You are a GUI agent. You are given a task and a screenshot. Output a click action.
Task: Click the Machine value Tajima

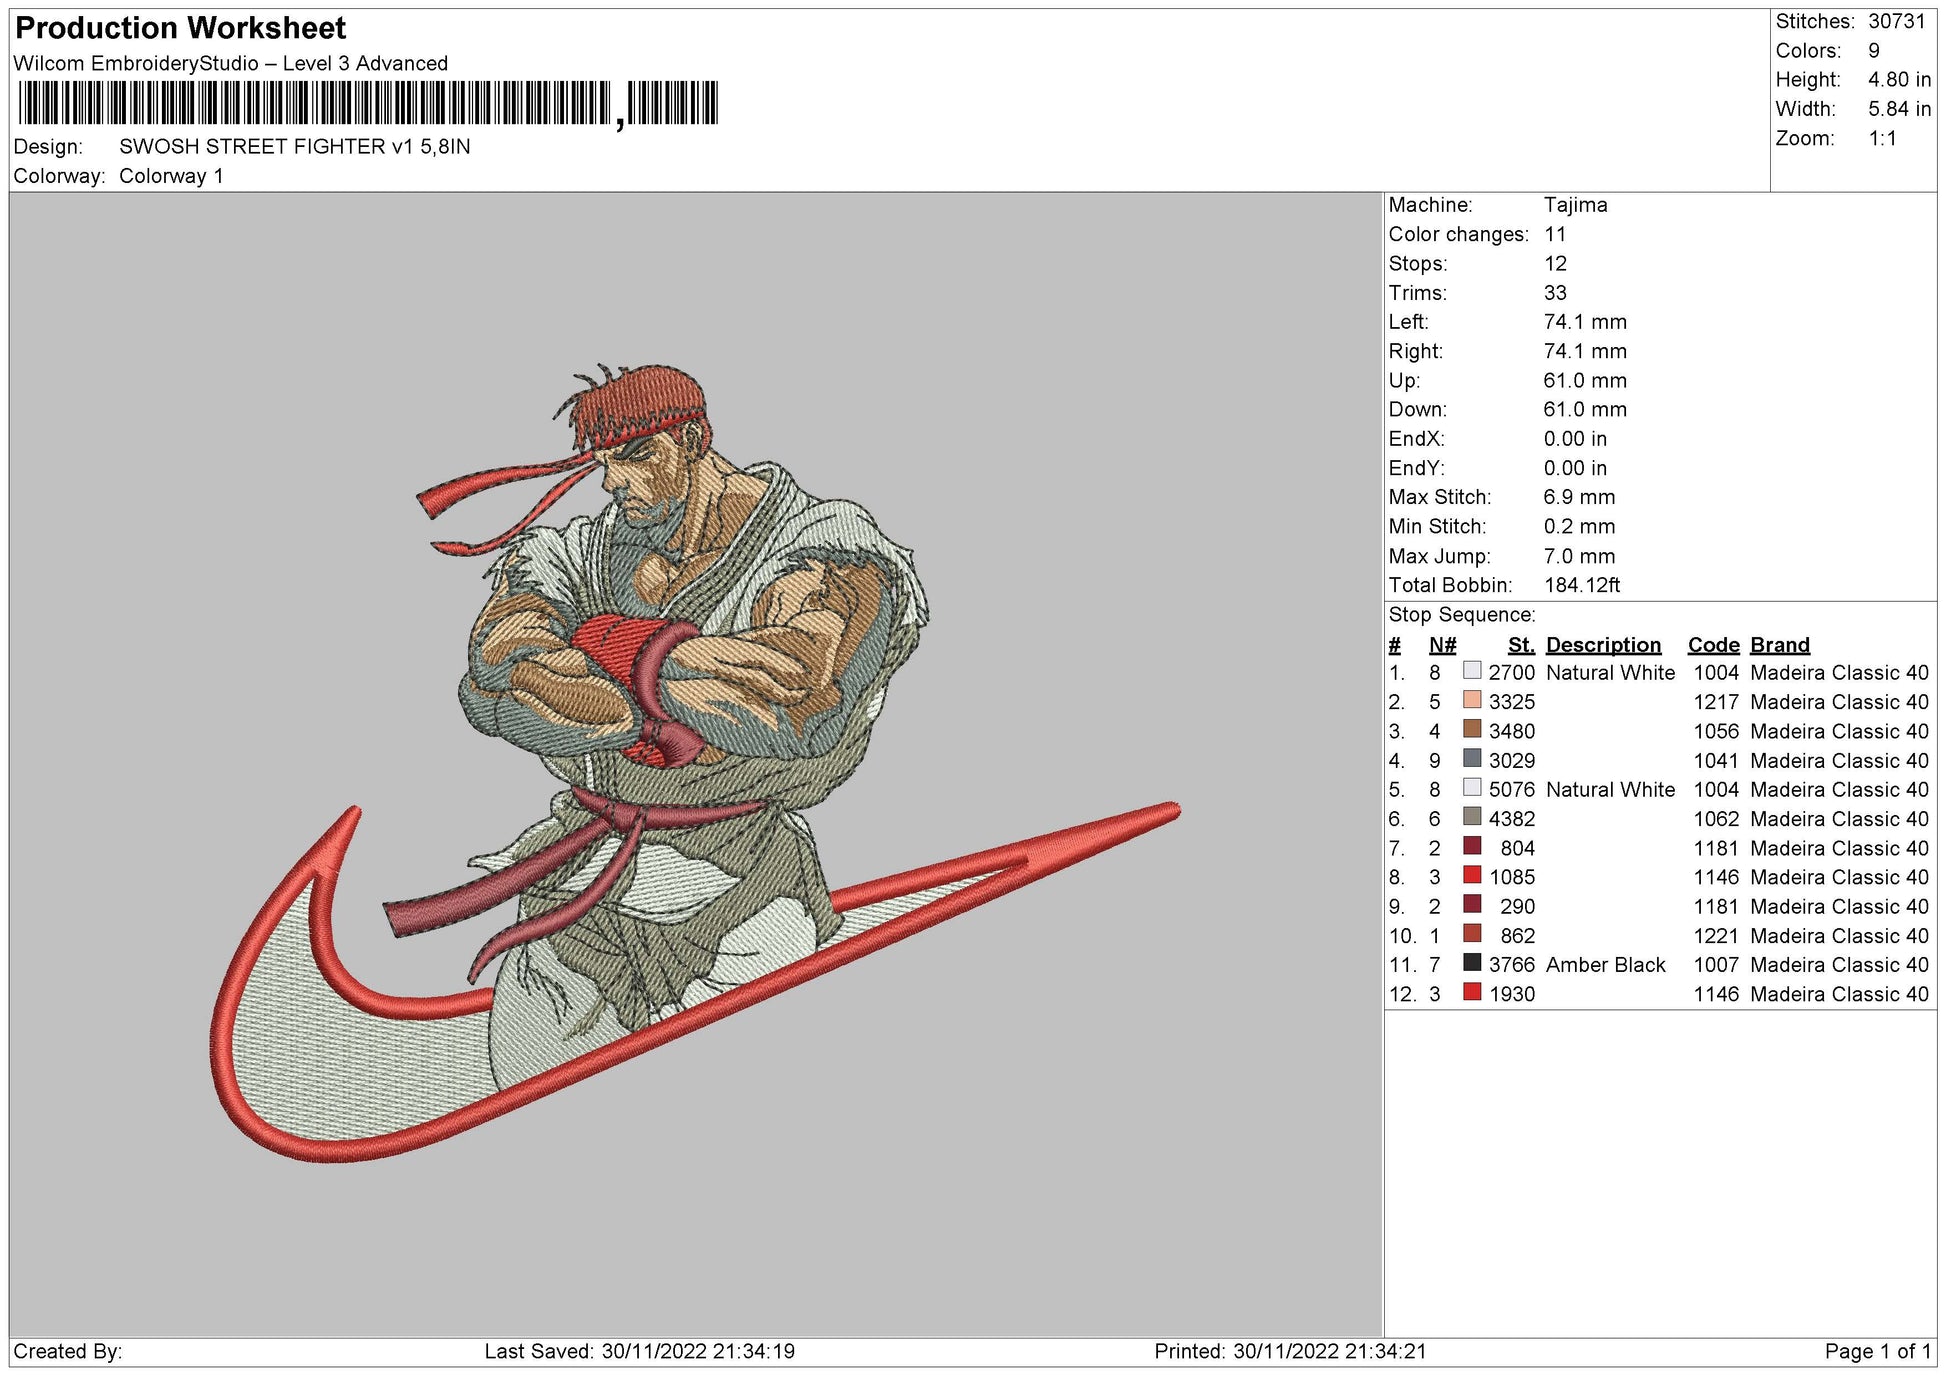(1575, 205)
